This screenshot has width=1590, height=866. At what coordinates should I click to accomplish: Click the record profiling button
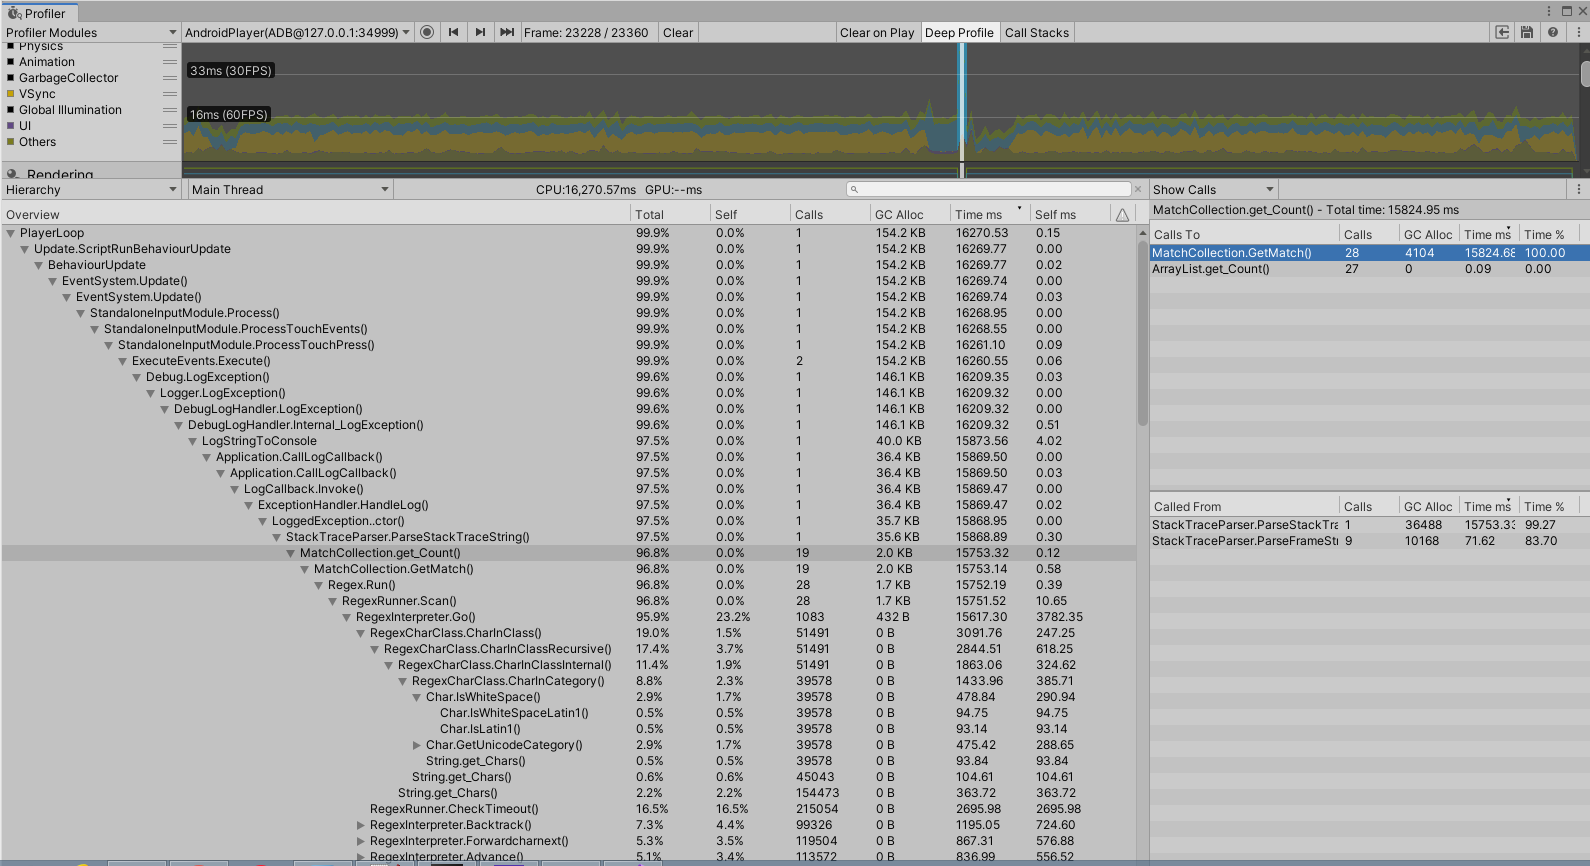tap(427, 32)
